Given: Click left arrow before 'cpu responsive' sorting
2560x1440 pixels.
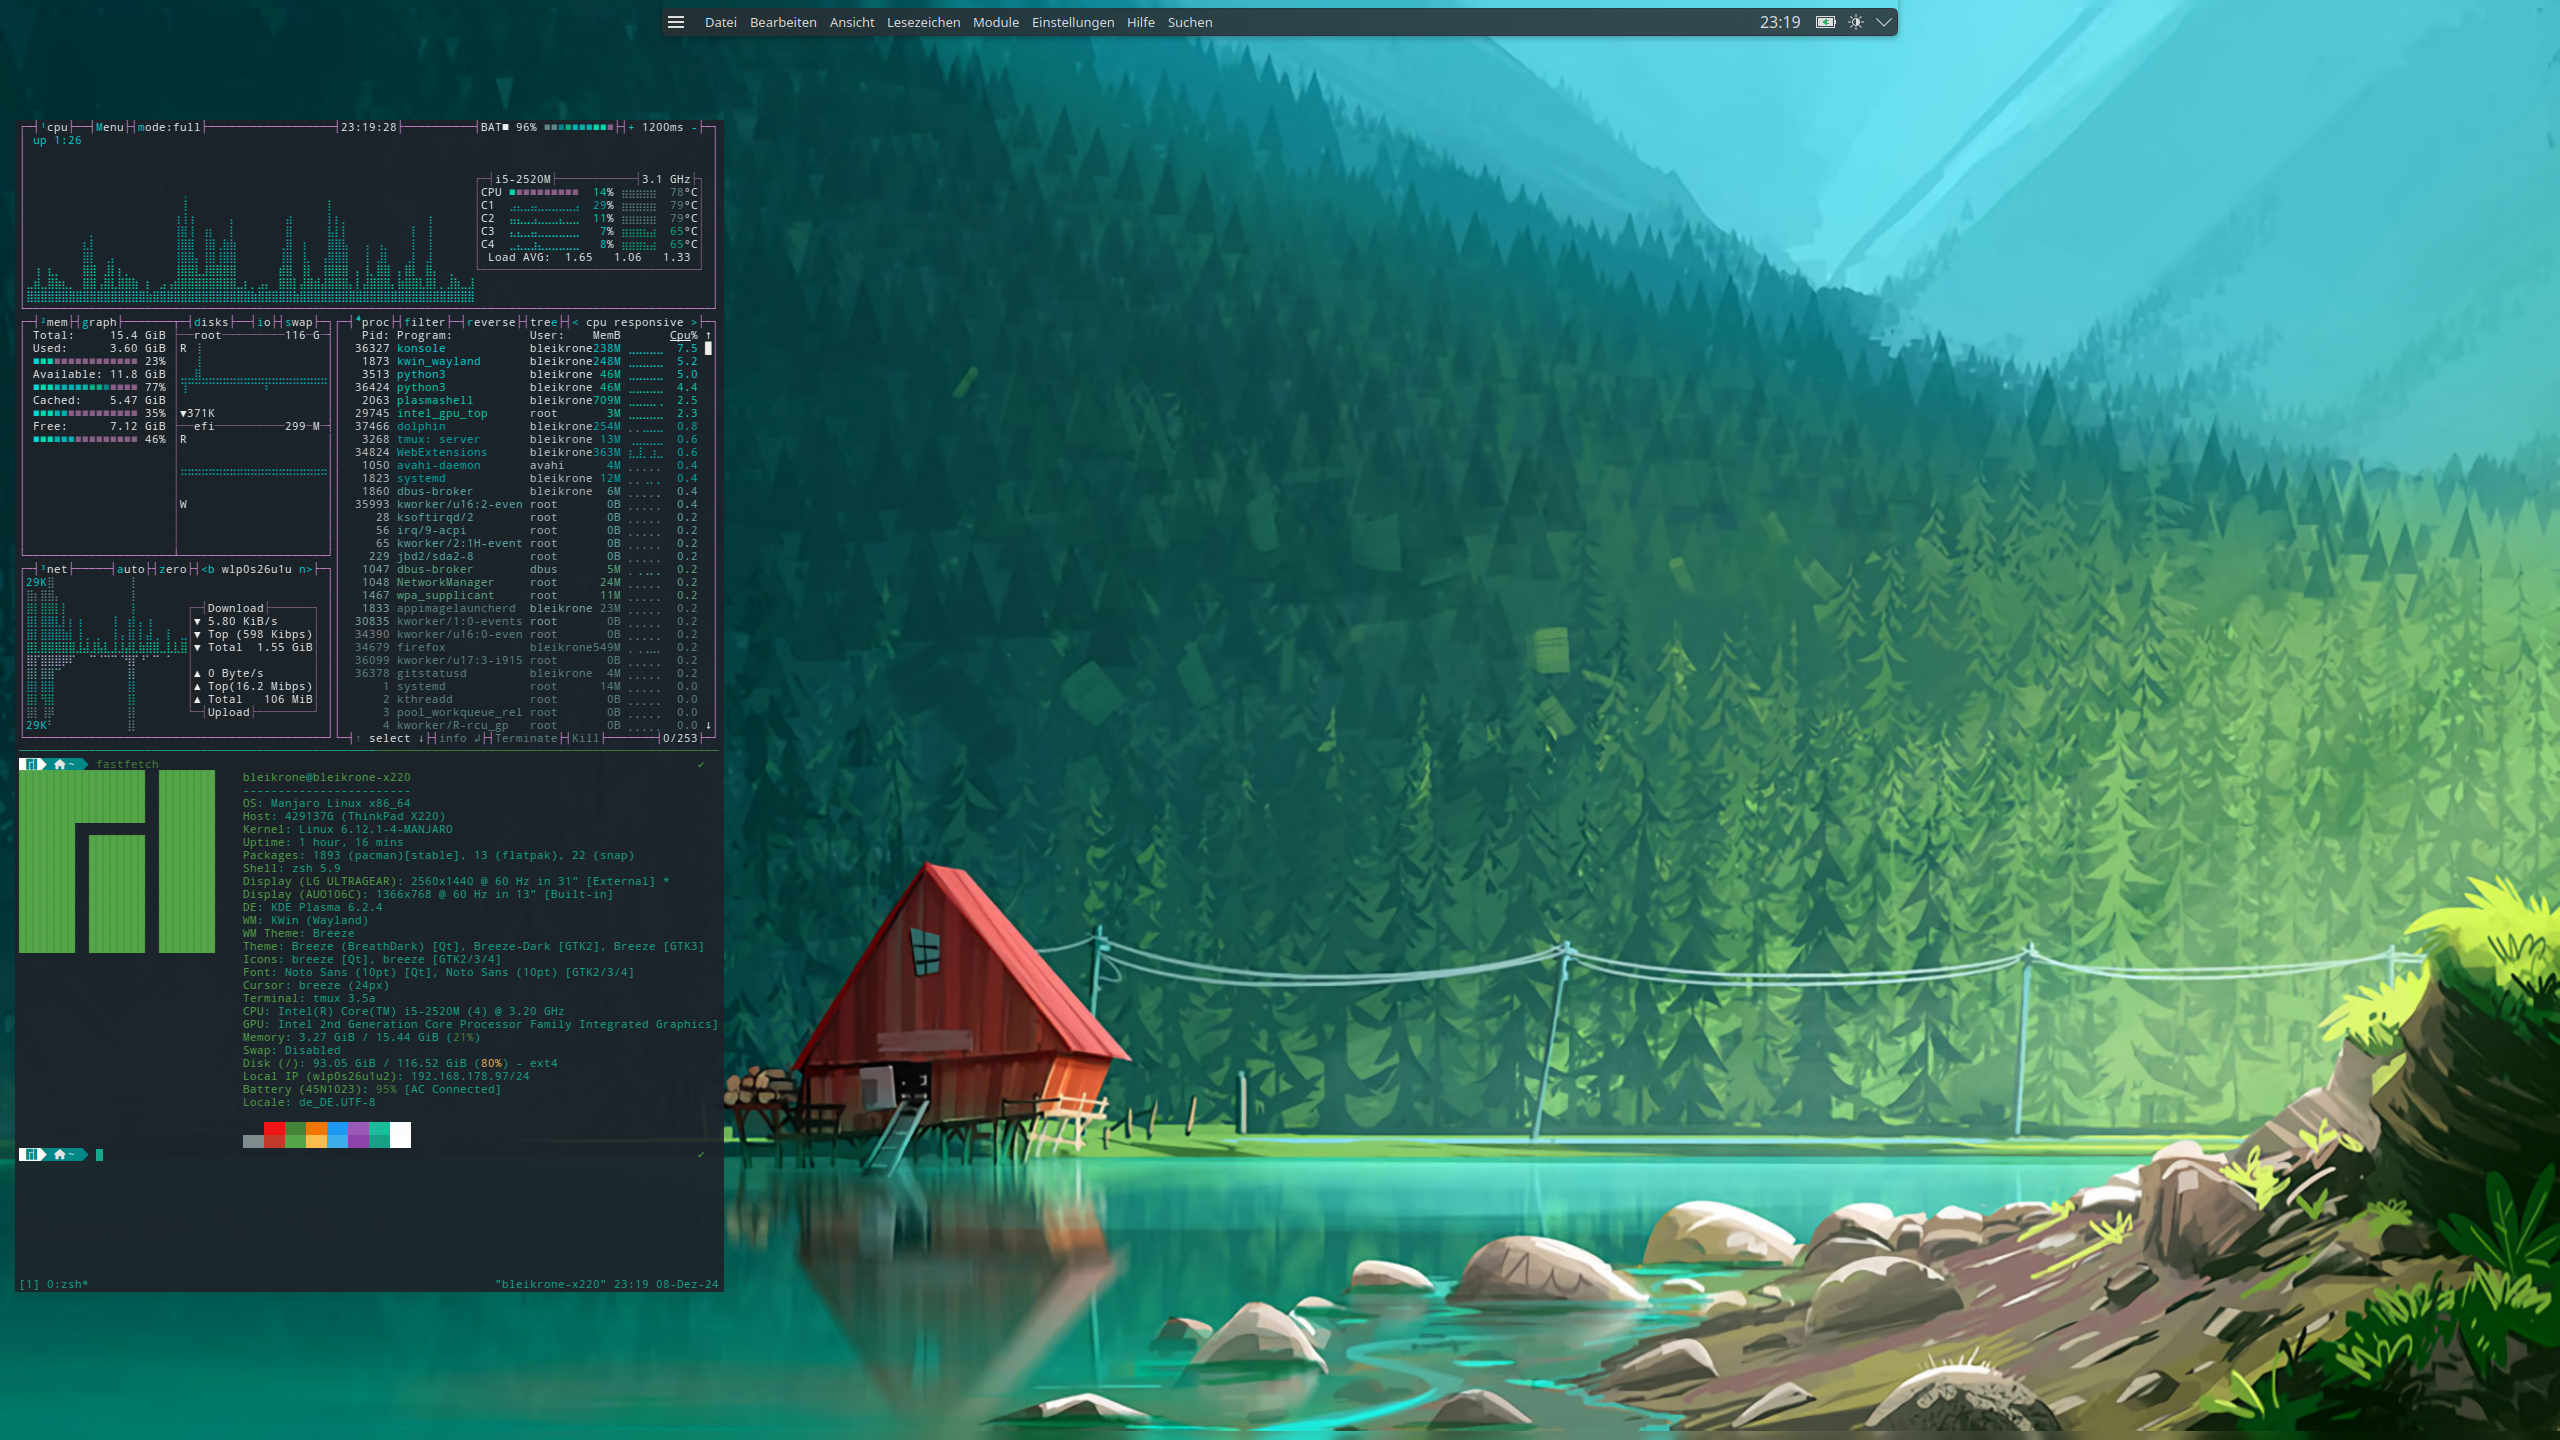Looking at the screenshot, I should coord(575,322).
